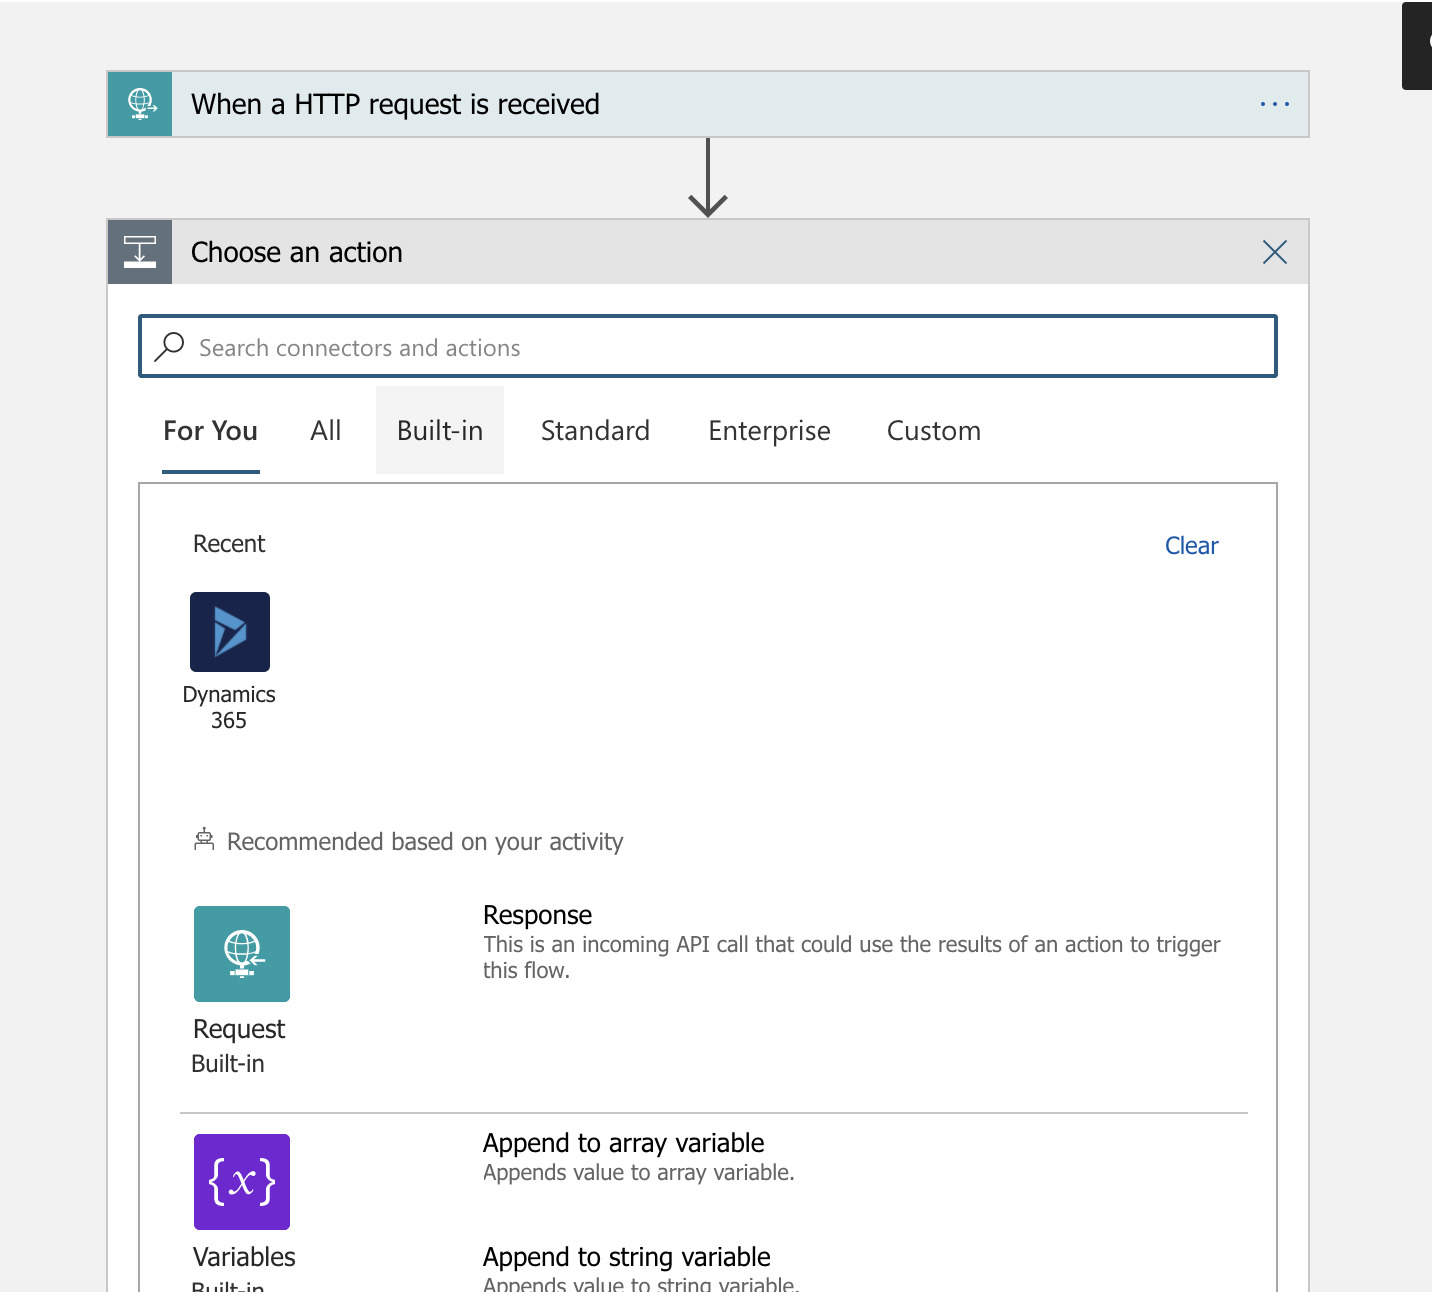Switch to the For You tab
The image size is (1432, 1292).
click(x=211, y=431)
